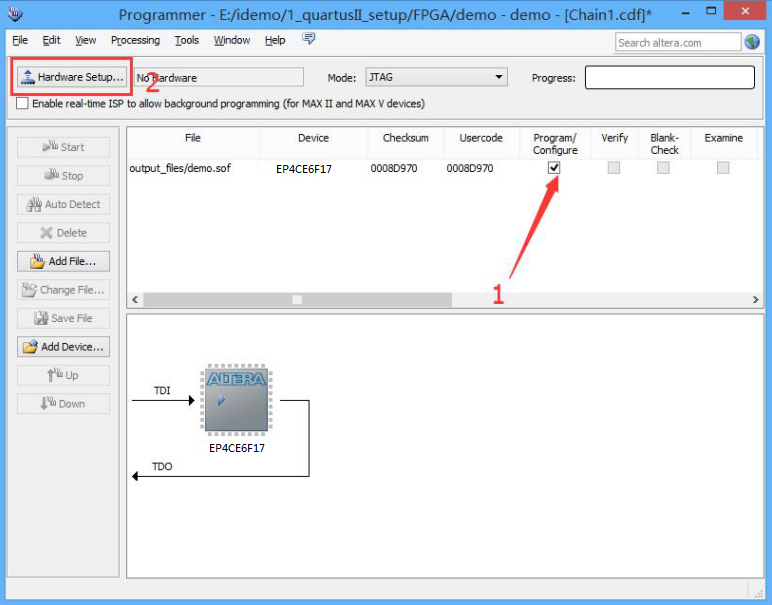Click the Progress bar field
The width and height of the screenshot is (772, 605).
[669, 77]
